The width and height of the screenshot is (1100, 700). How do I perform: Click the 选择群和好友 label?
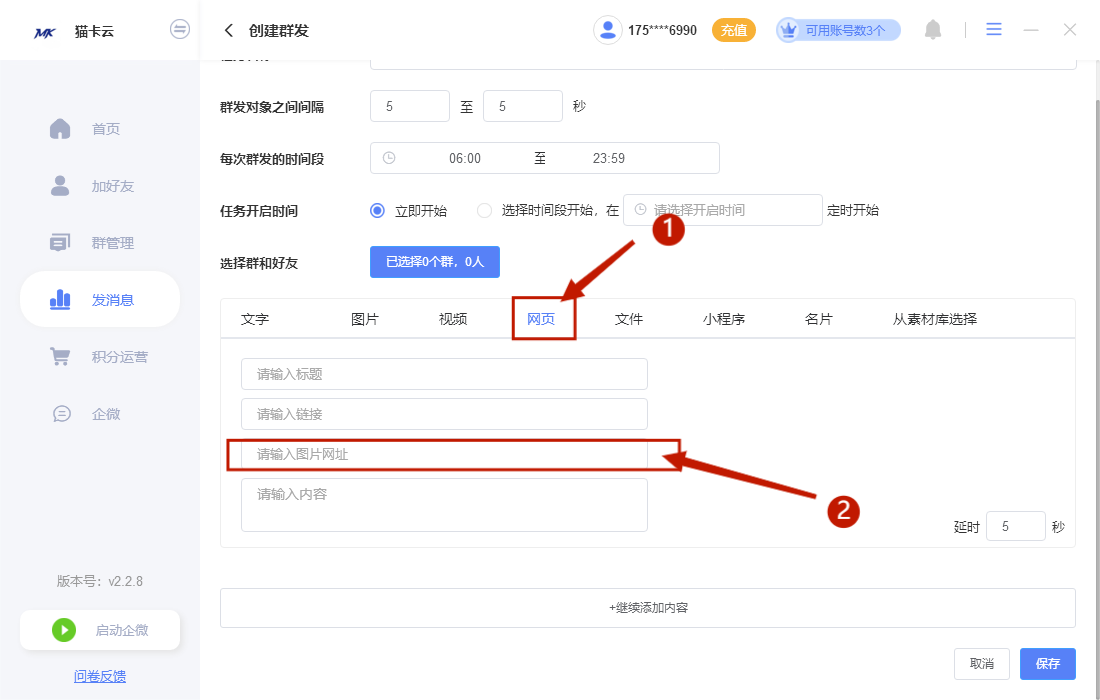pos(259,263)
